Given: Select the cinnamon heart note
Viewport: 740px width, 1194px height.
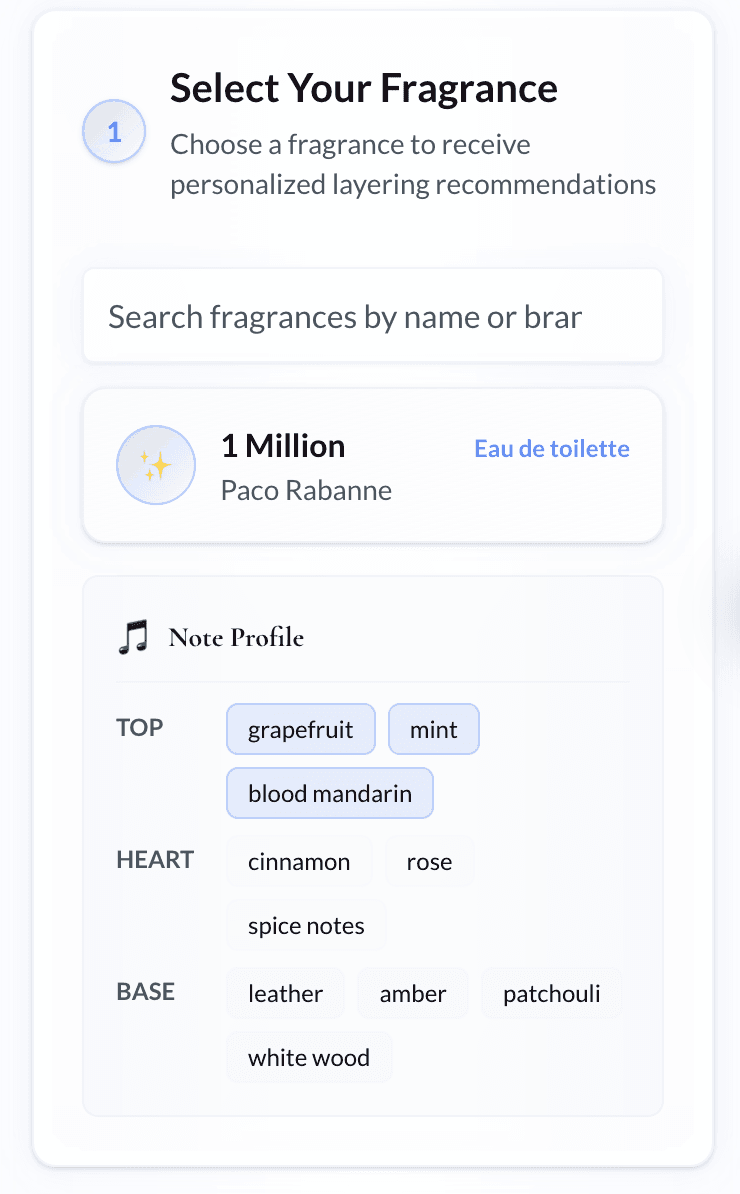Looking at the screenshot, I should tap(299, 862).
